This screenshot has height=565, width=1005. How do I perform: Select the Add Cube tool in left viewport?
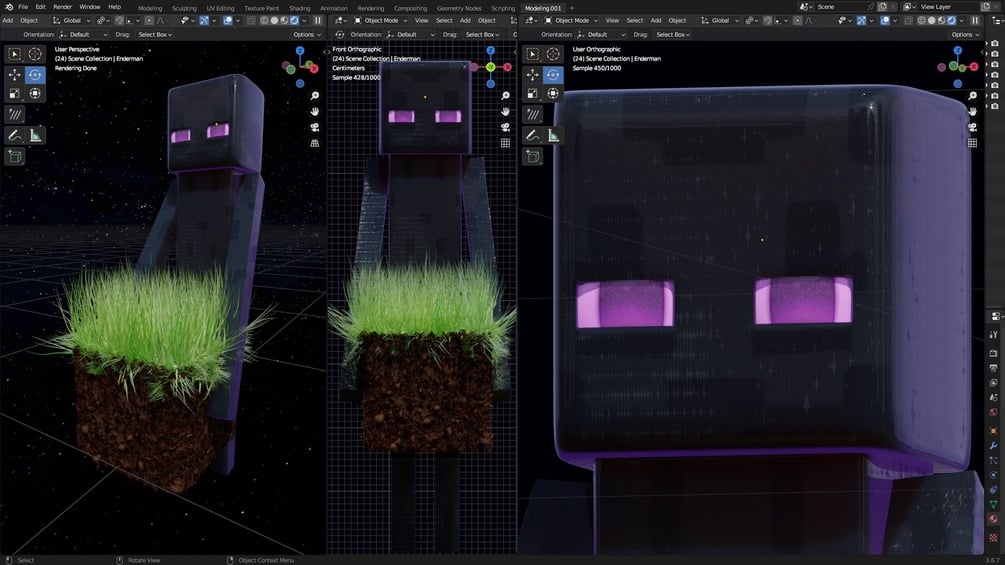point(15,156)
